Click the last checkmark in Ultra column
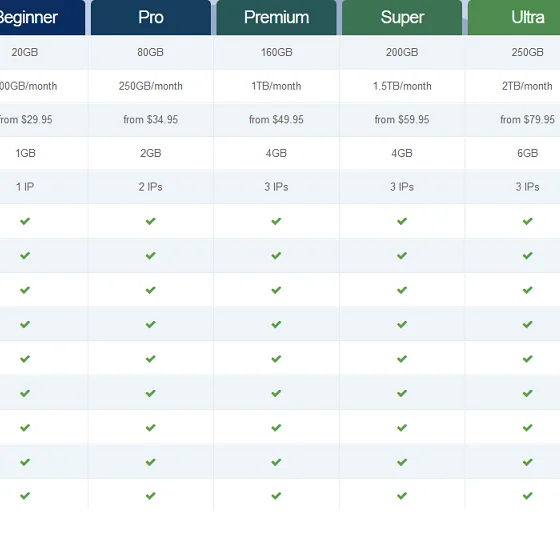Image resolution: width=560 pixels, height=559 pixels. [528, 496]
